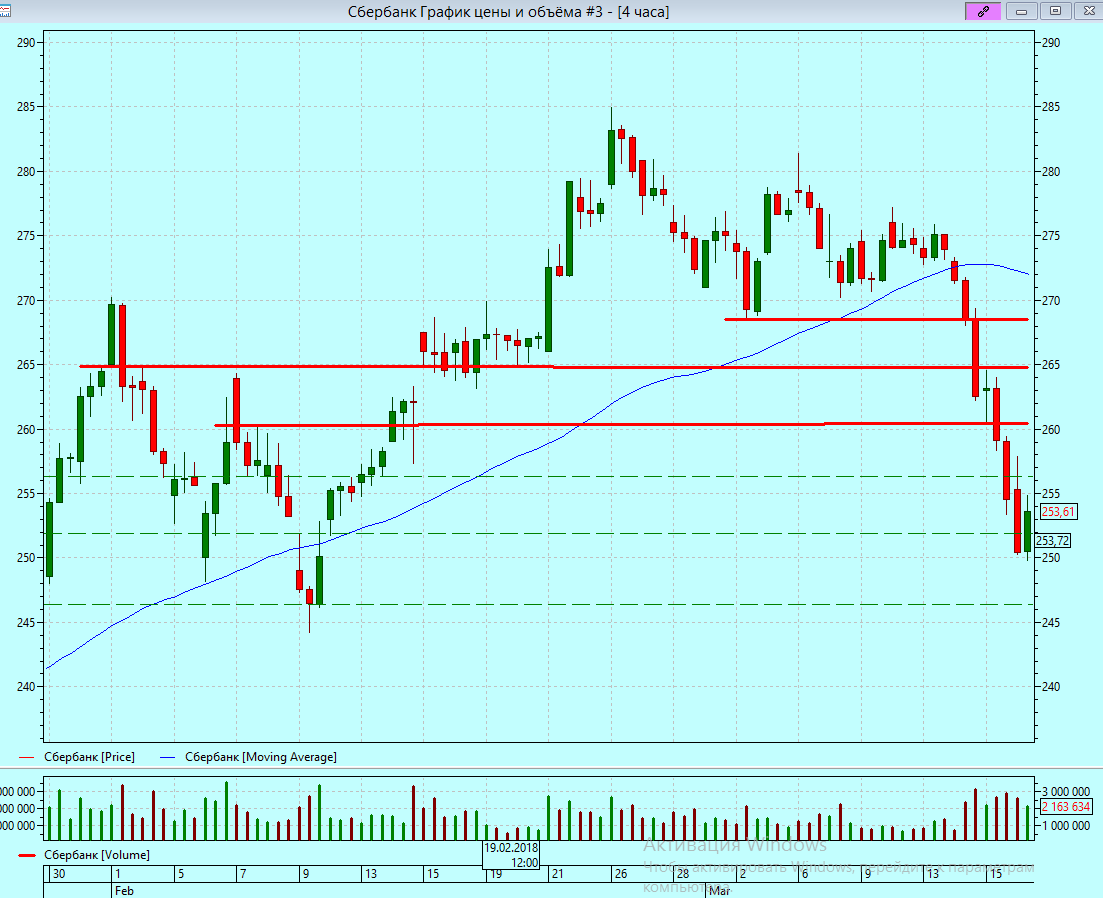Select the short red horizontal line near 268.5
Screen dimensions: 1103x898
point(876,319)
